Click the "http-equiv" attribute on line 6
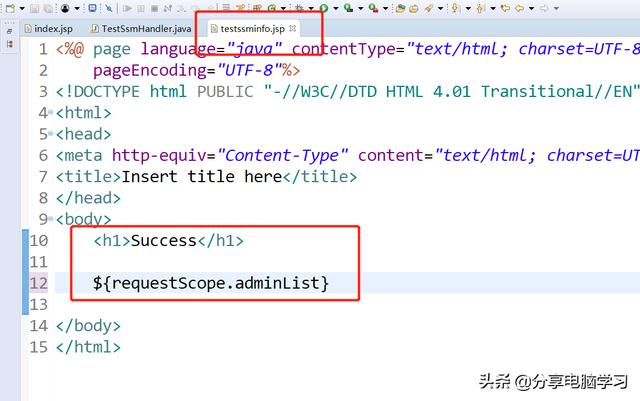Viewport: 640px width, 401px height. [160, 156]
